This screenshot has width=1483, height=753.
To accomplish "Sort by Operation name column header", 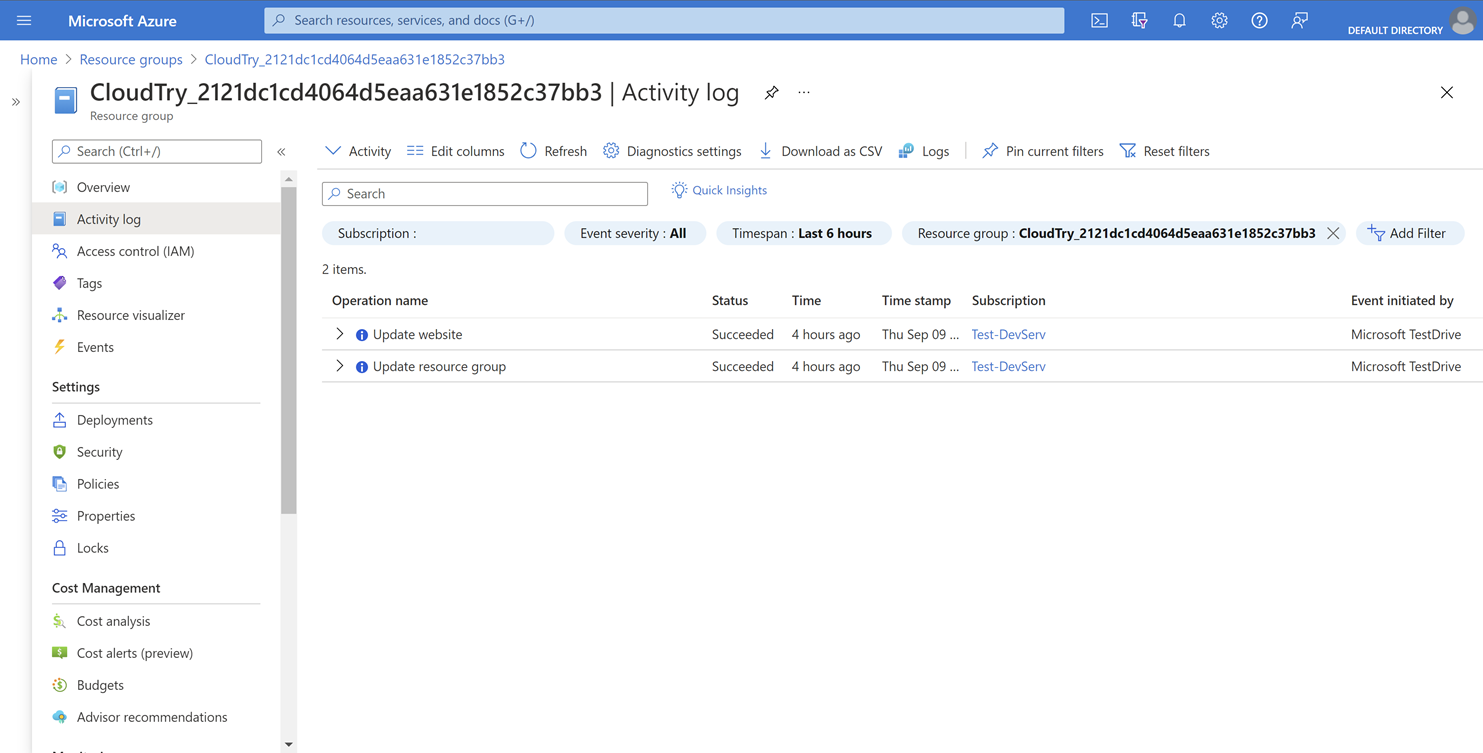I will click(380, 300).
